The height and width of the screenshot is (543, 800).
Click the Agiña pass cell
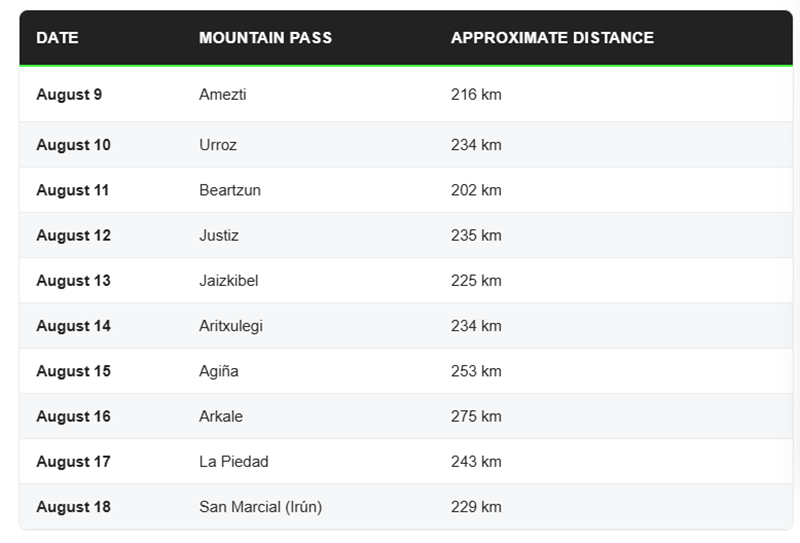(x=218, y=371)
